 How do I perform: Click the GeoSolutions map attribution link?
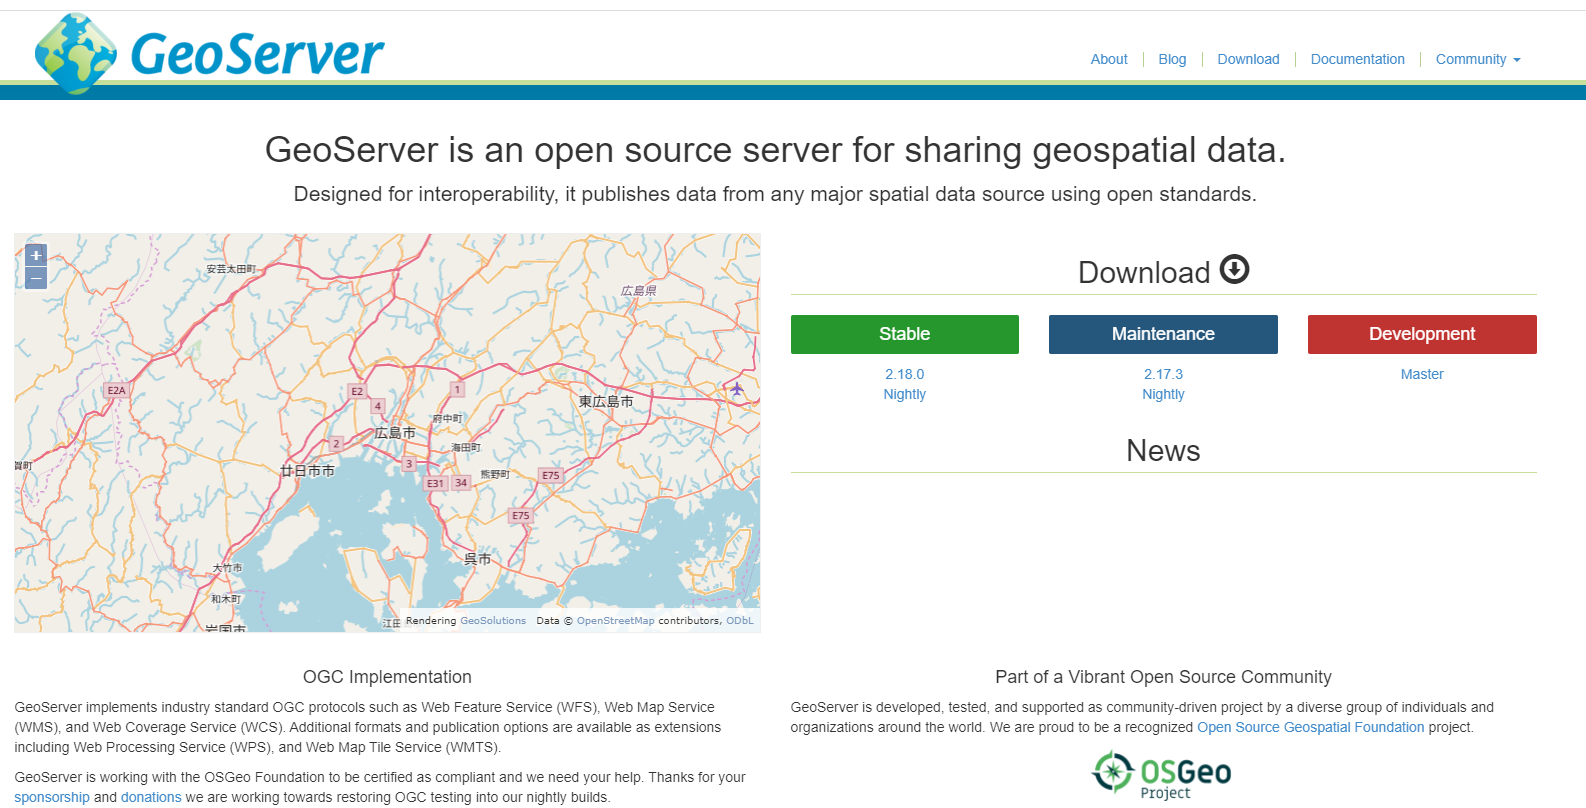(493, 621)
